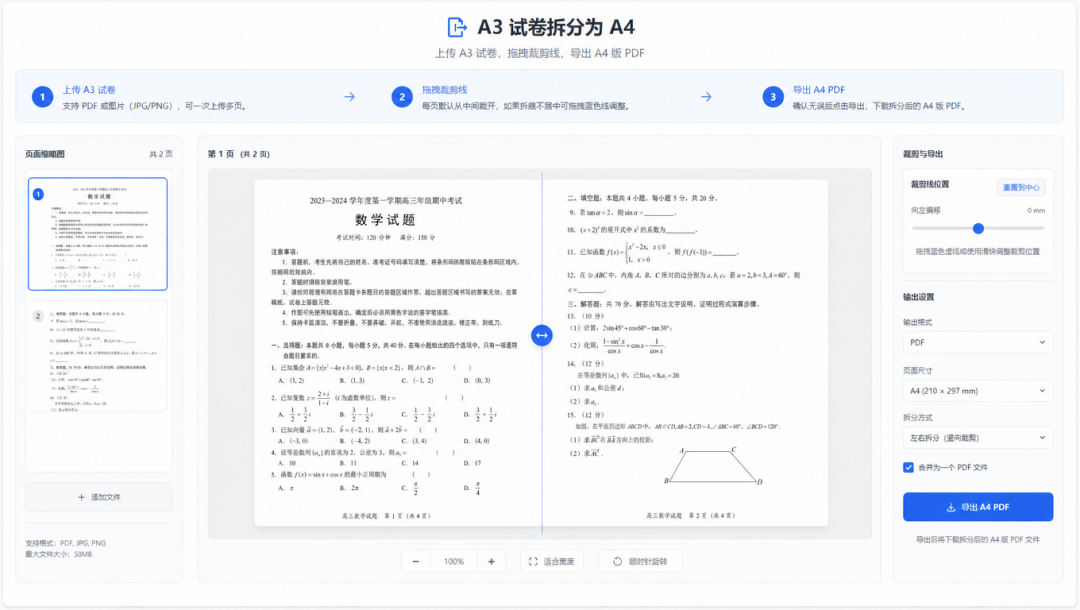Click the clockwise rotate icon

point(618,562)
